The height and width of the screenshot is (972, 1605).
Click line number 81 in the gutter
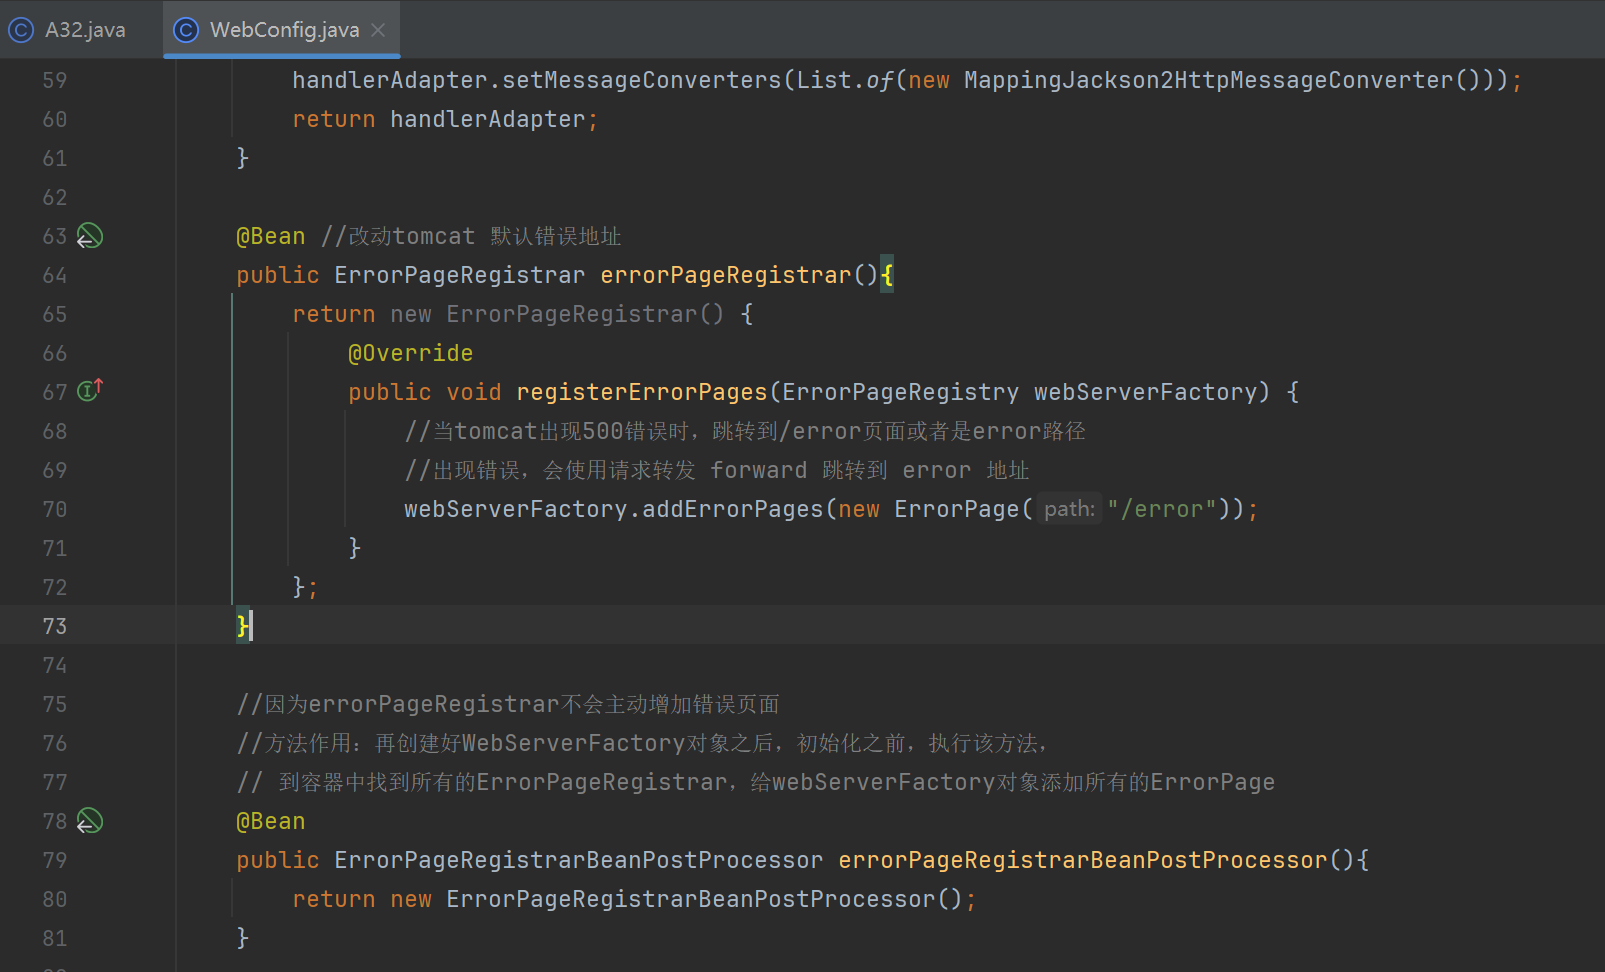coord(55,938)
